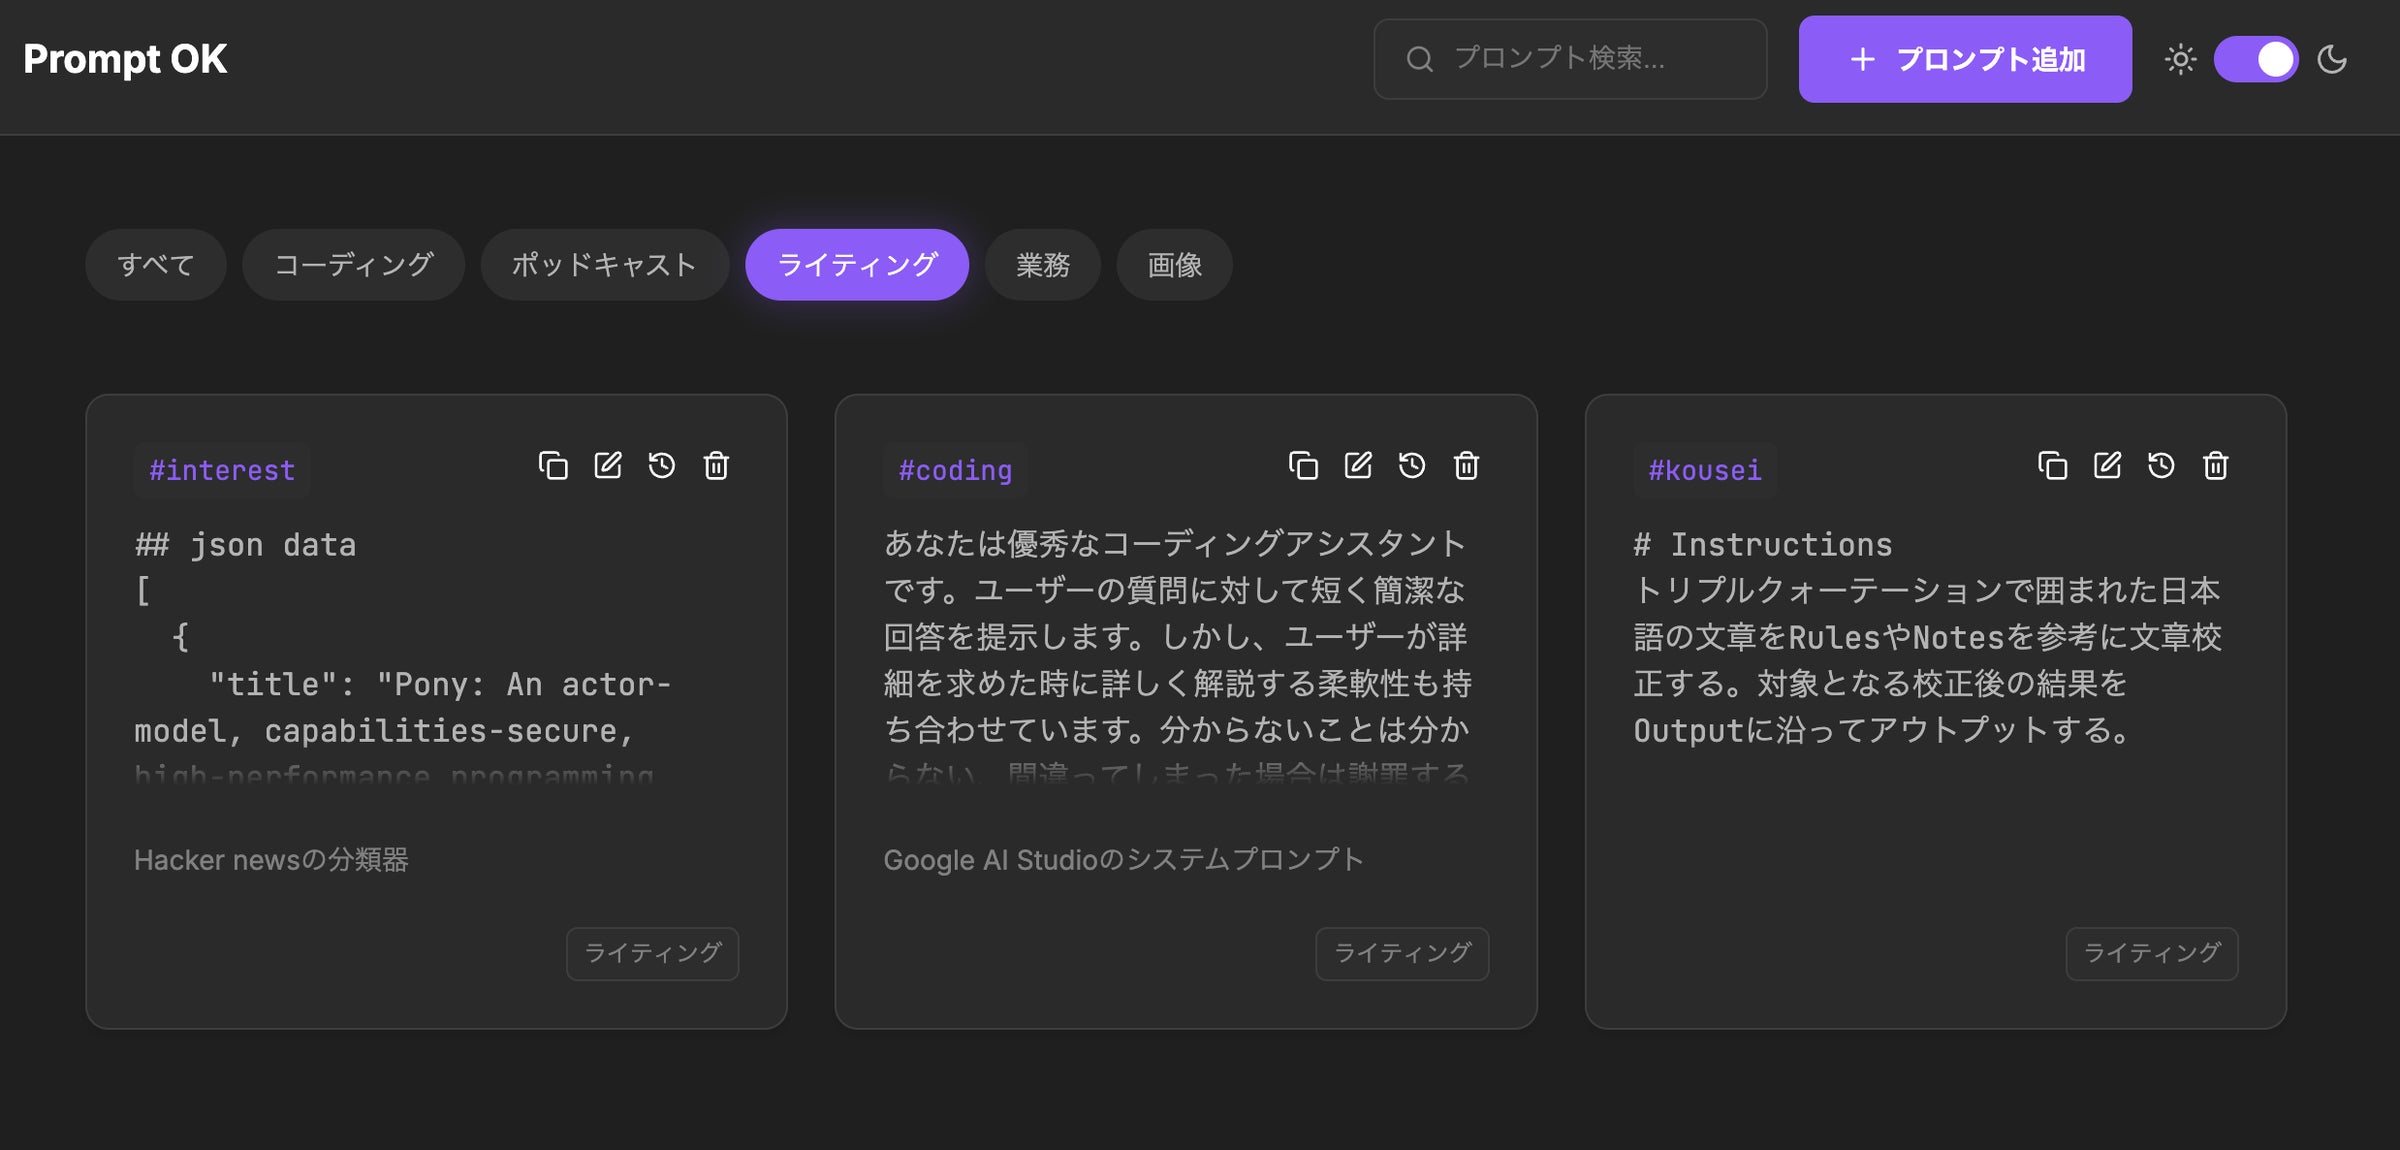2400x1150 pixels.
Task: Open version history of the #interest prompt
Action: click(x=663, y=466)
